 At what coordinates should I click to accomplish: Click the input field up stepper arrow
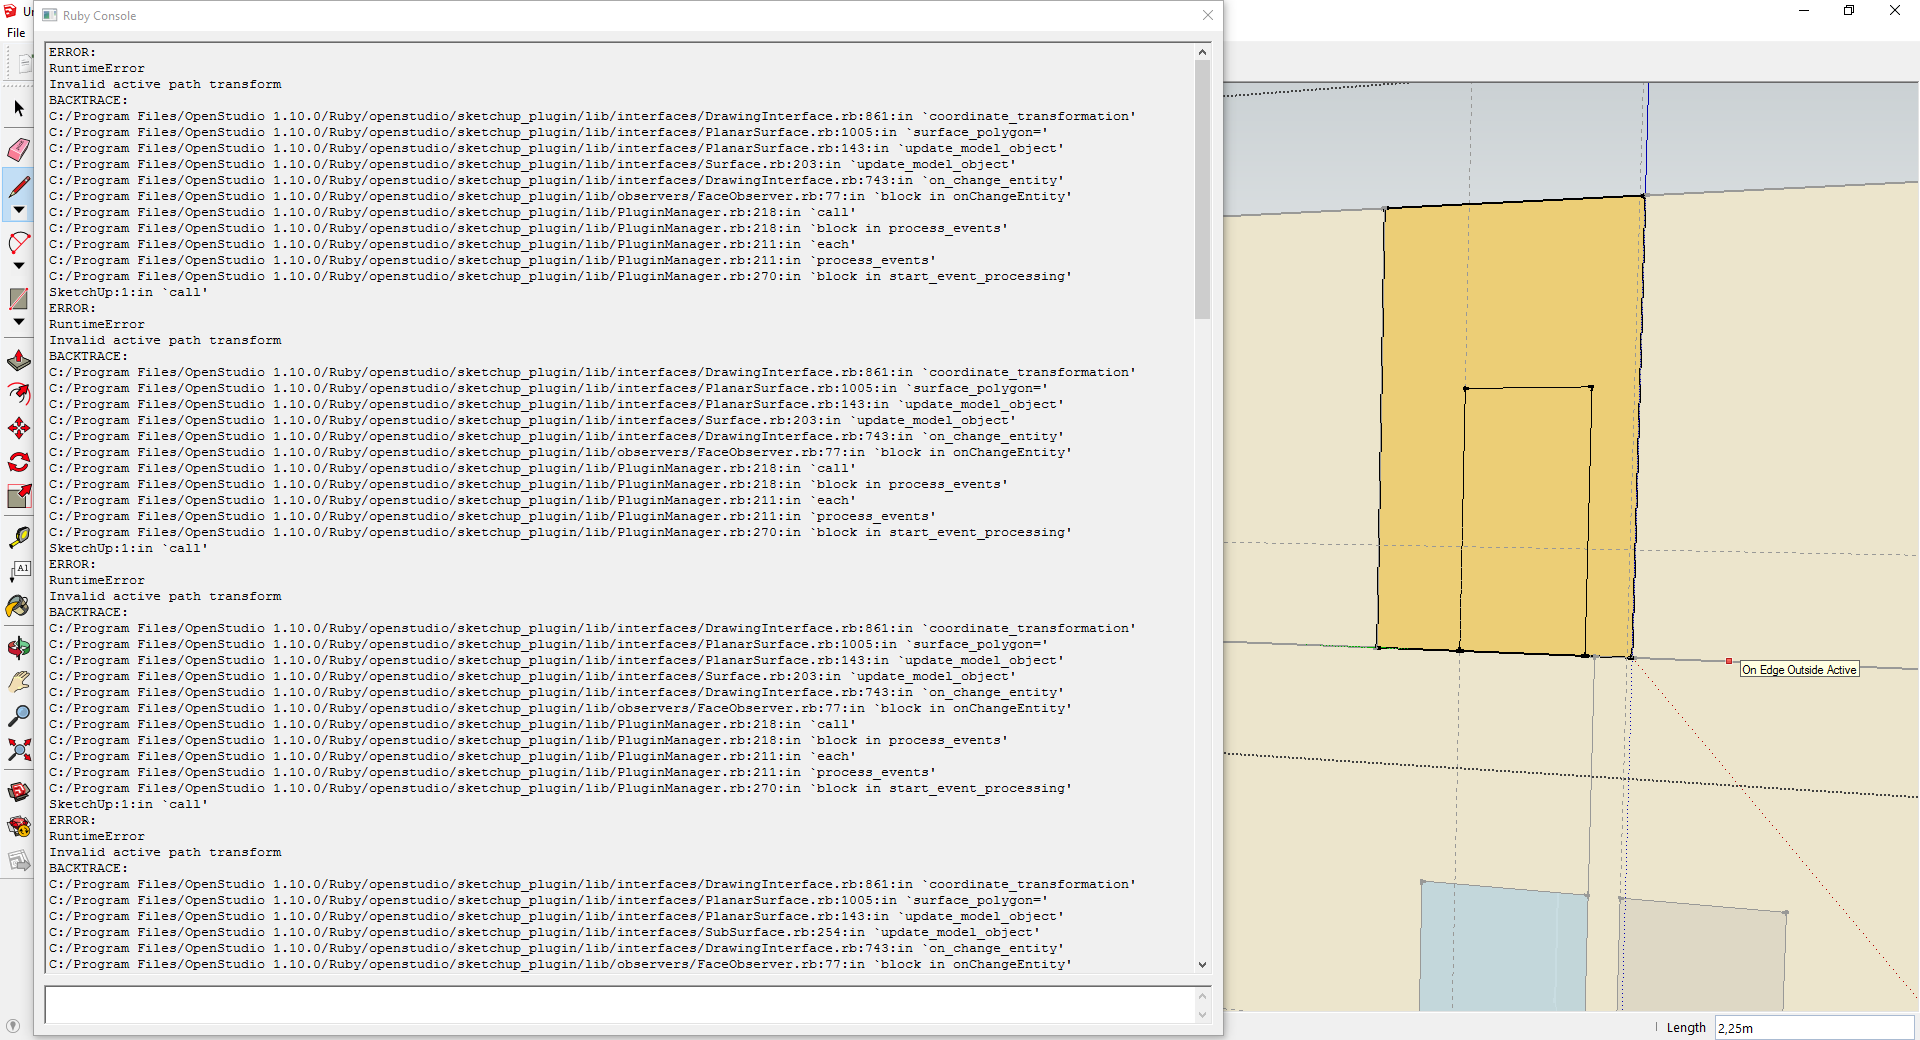click(1202, 996)
